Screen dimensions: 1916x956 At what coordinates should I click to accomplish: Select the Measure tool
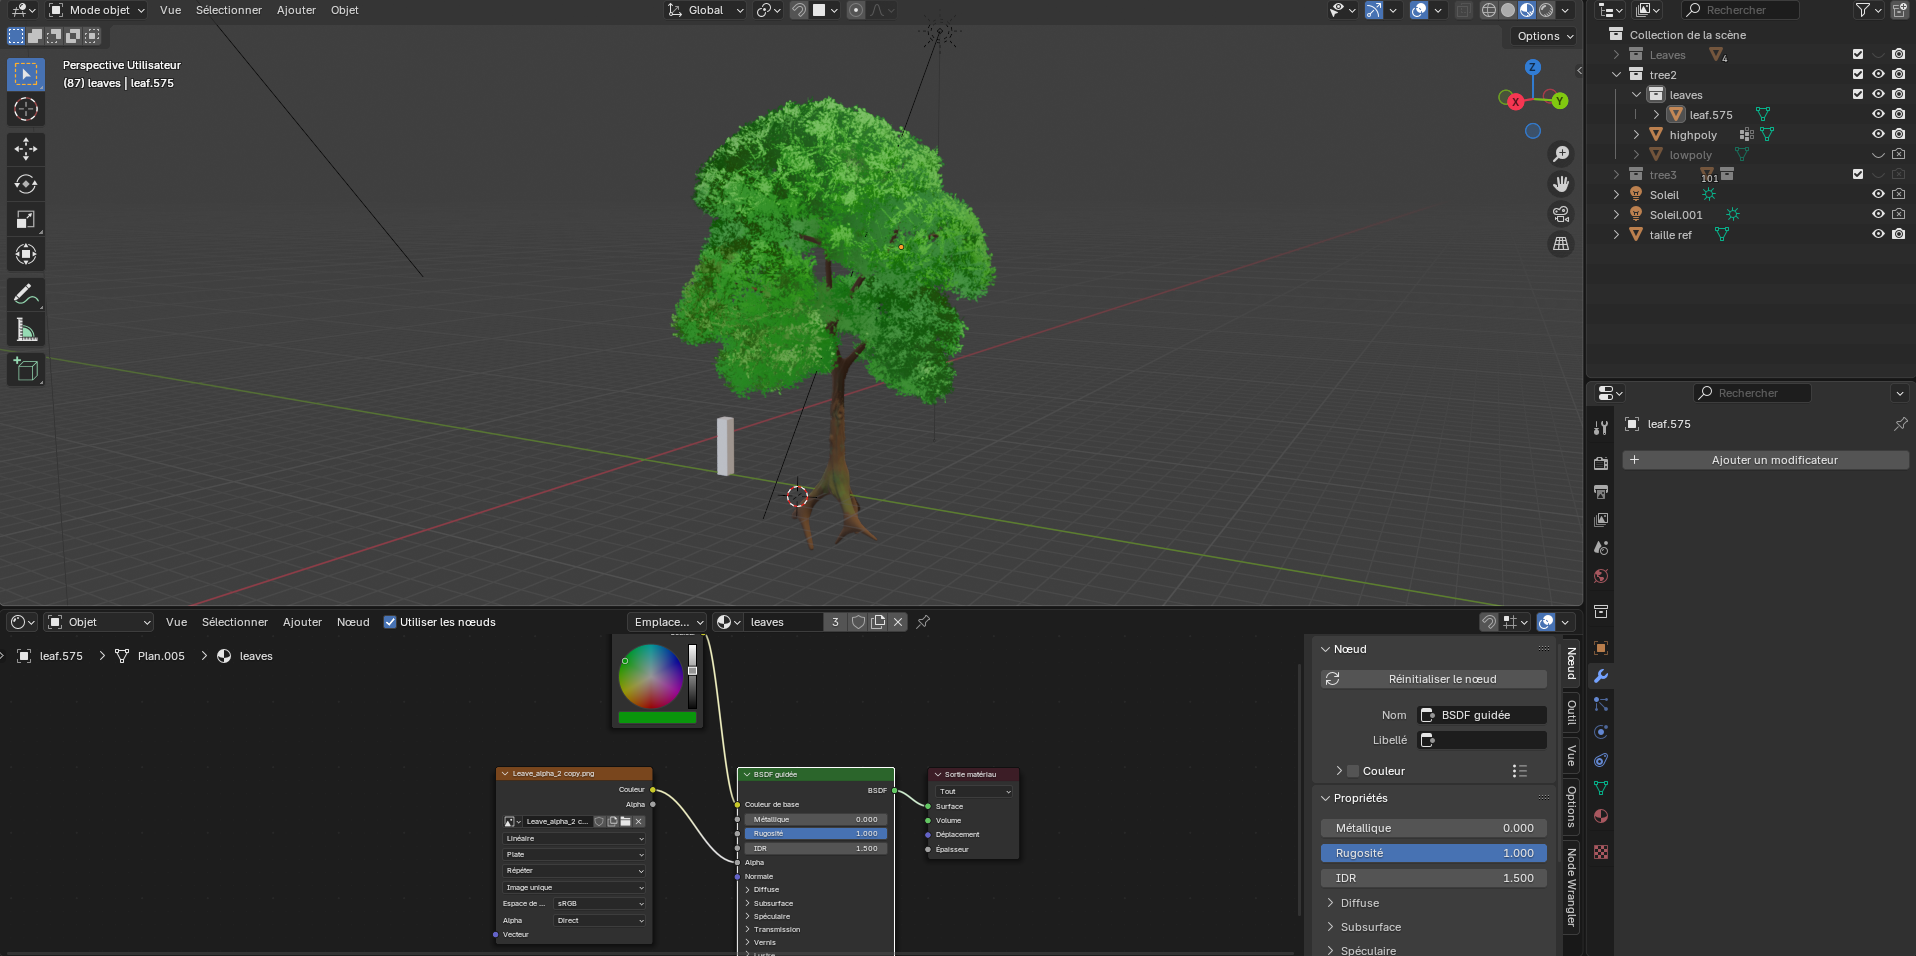click(x=26, y=330)
